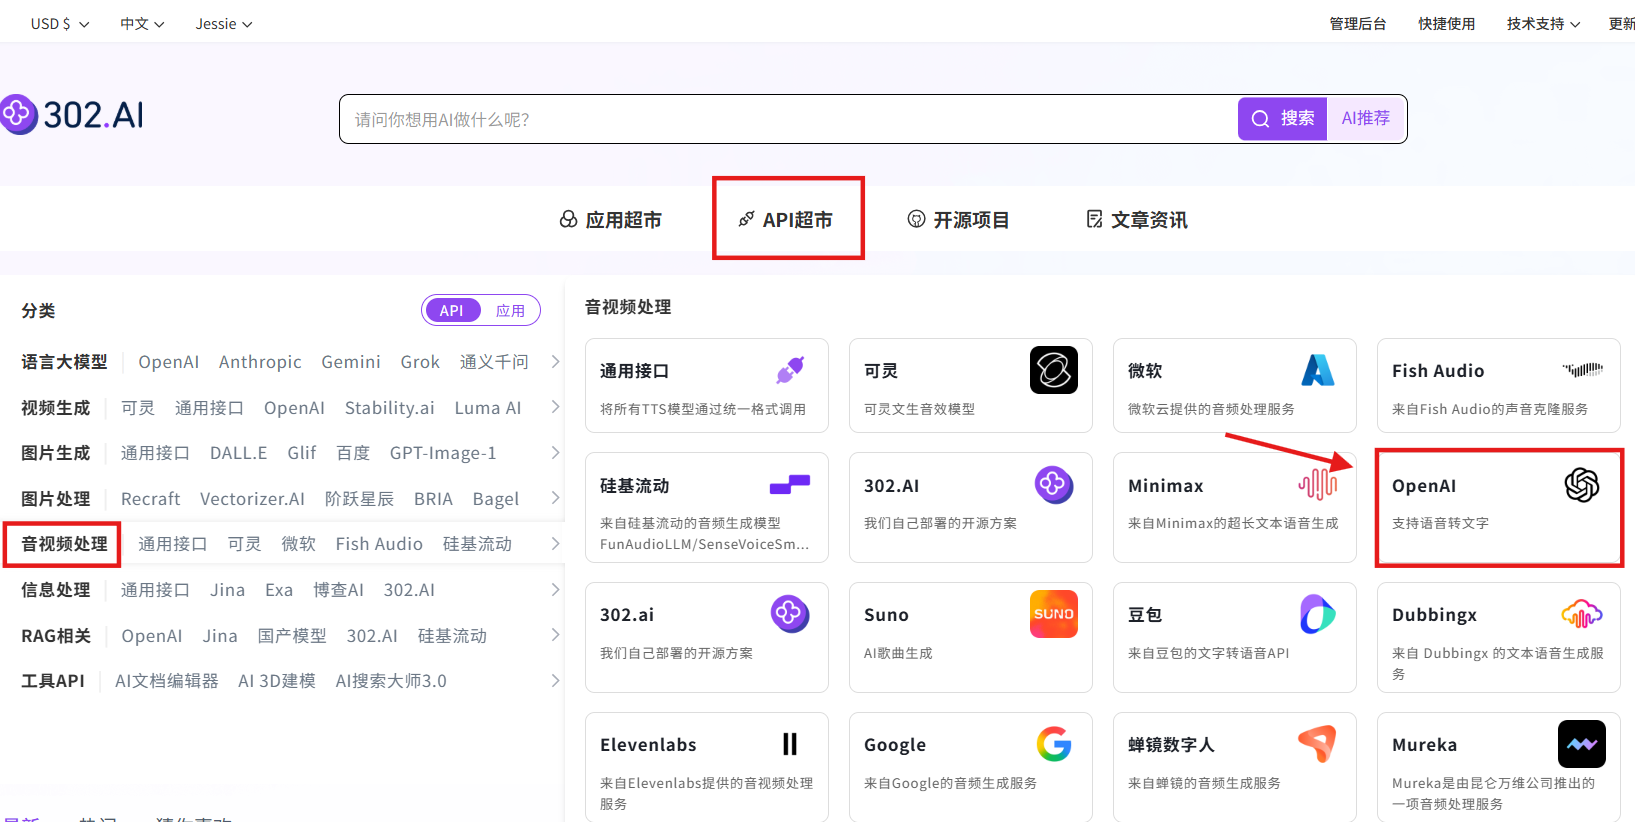Expand the 图片生成 row arrow
This screenshot has height=822, width=1635.
click(x=555, y=453)
